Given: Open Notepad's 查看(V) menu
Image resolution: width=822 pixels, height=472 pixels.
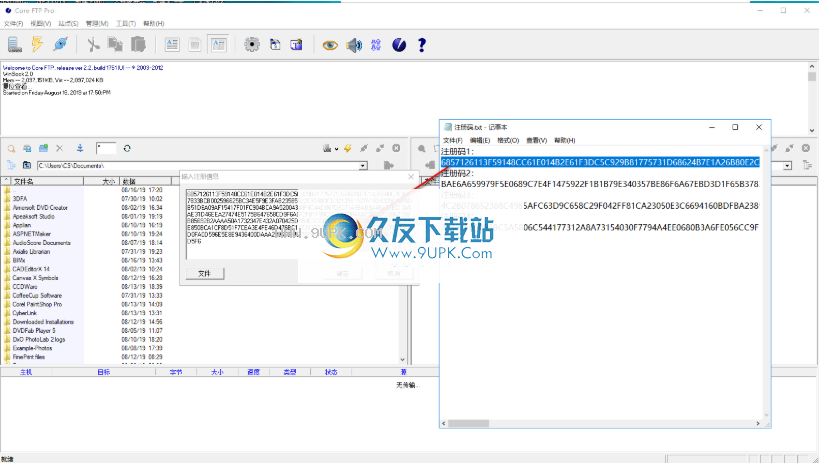Looking at the screenshot, I should (x=536, y=141).
